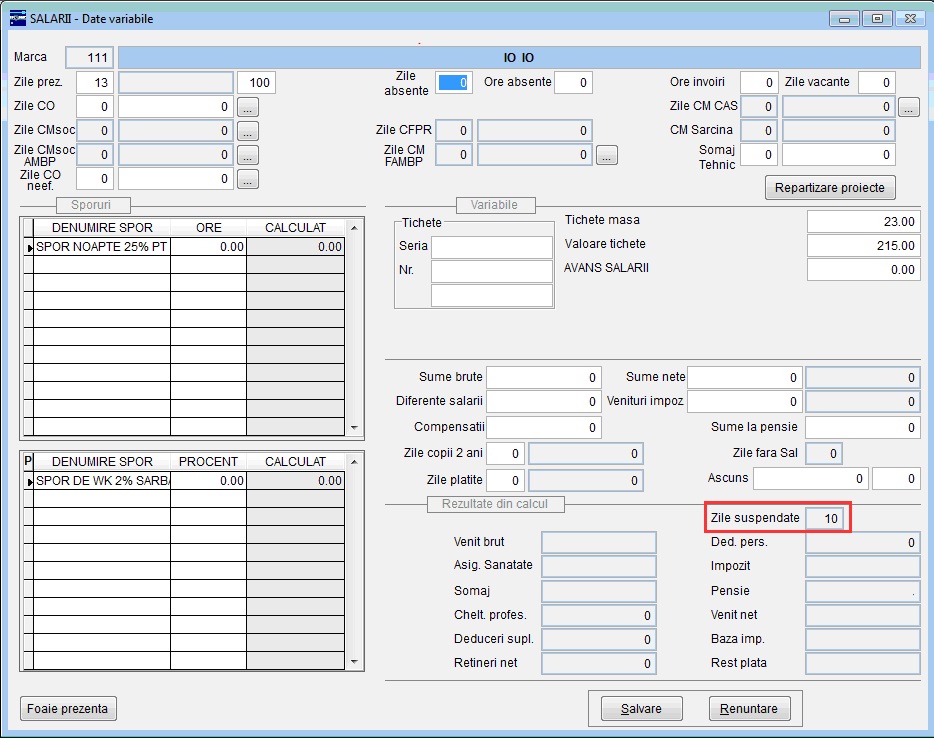Open the Zile CMsoc details ellipsis button
This screenshot has height=738, width=934.
(x=248, y=131)
